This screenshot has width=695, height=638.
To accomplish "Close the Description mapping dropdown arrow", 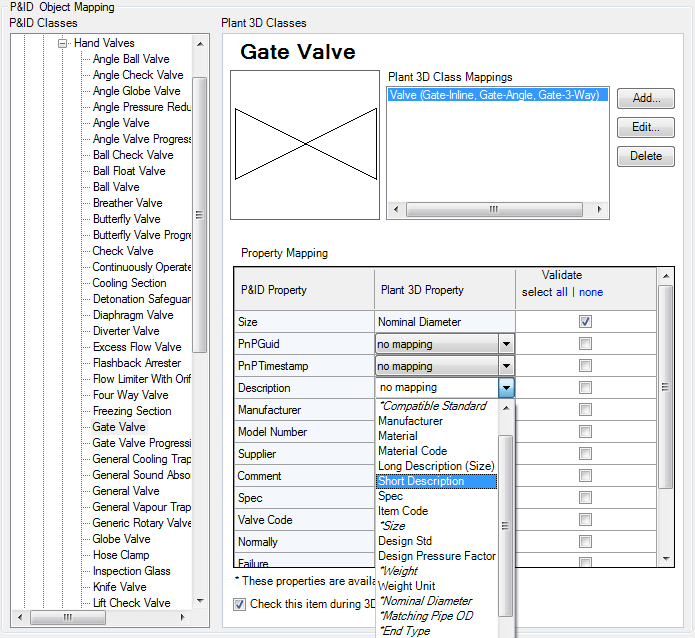I will (506, 388).
